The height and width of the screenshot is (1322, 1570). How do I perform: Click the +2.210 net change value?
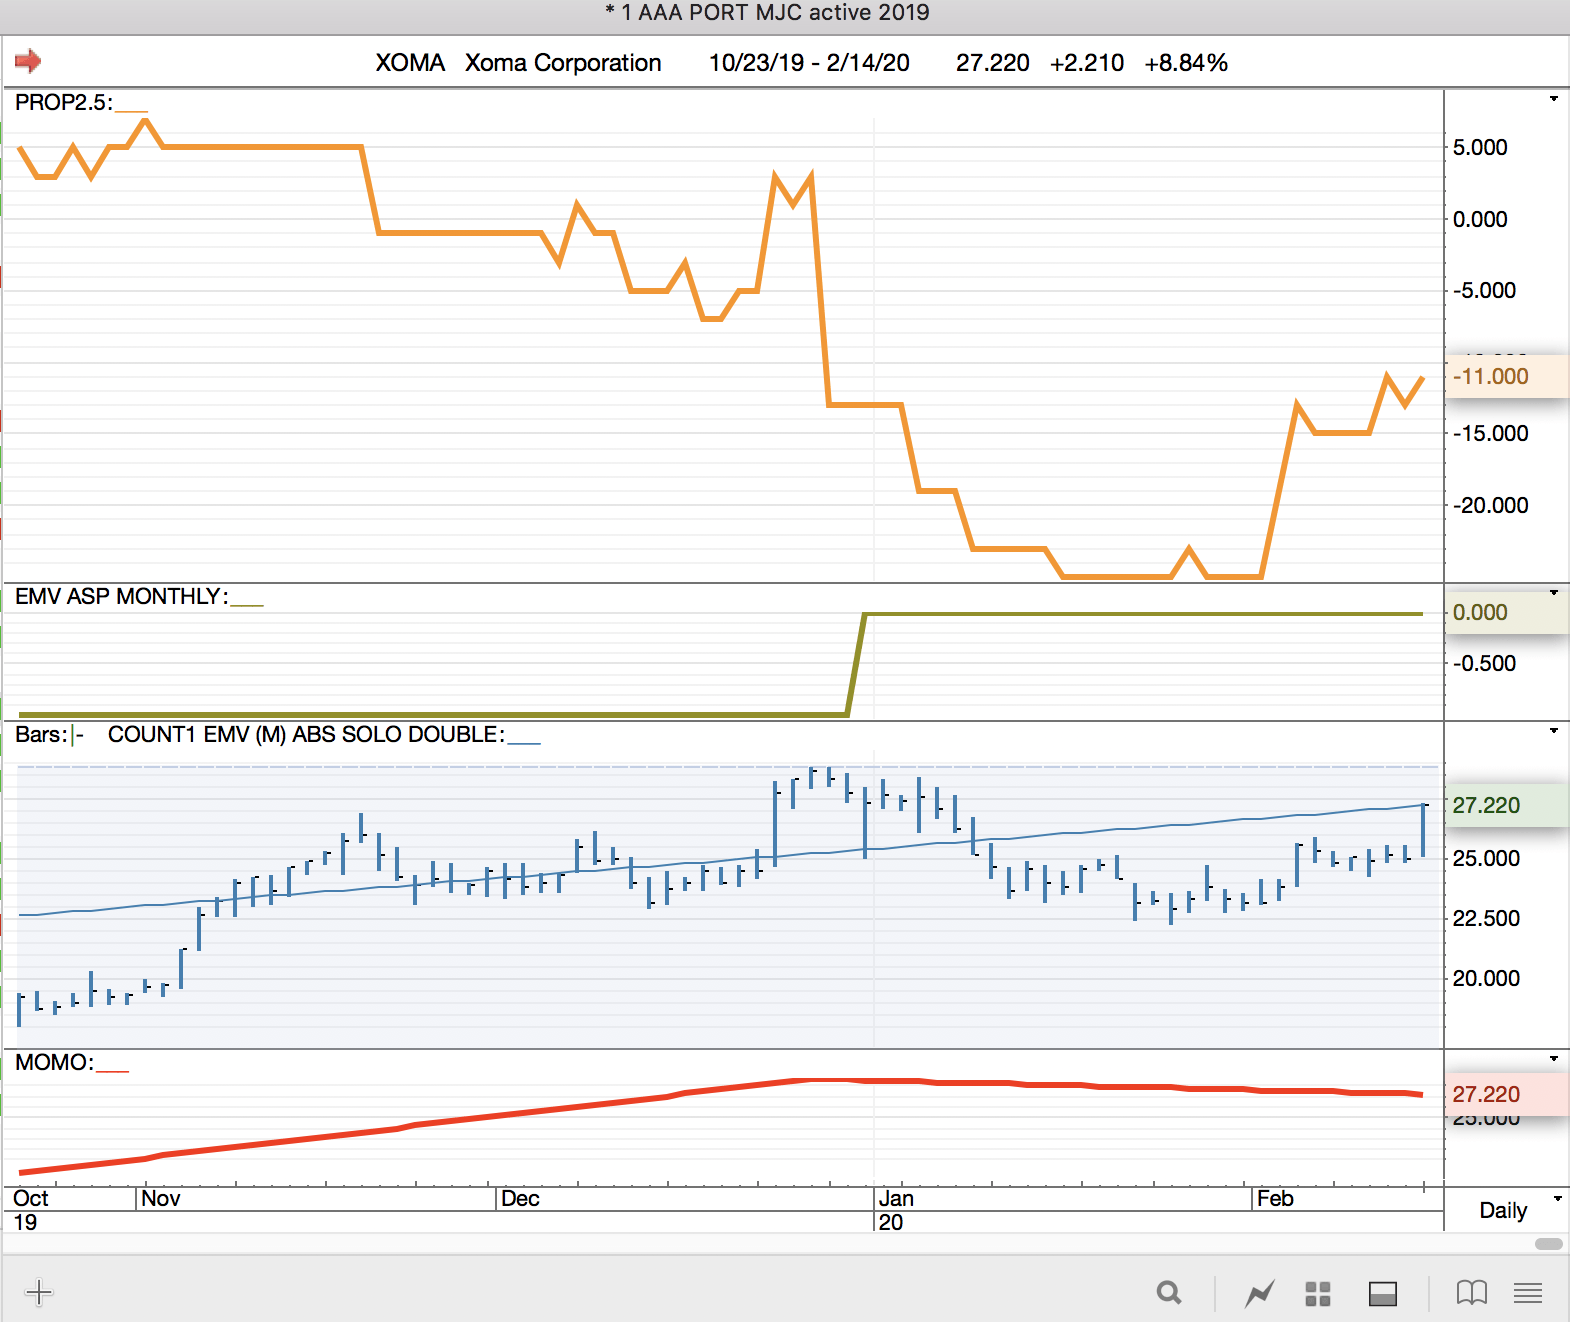pyautogui.click(x=1087, y=63)
